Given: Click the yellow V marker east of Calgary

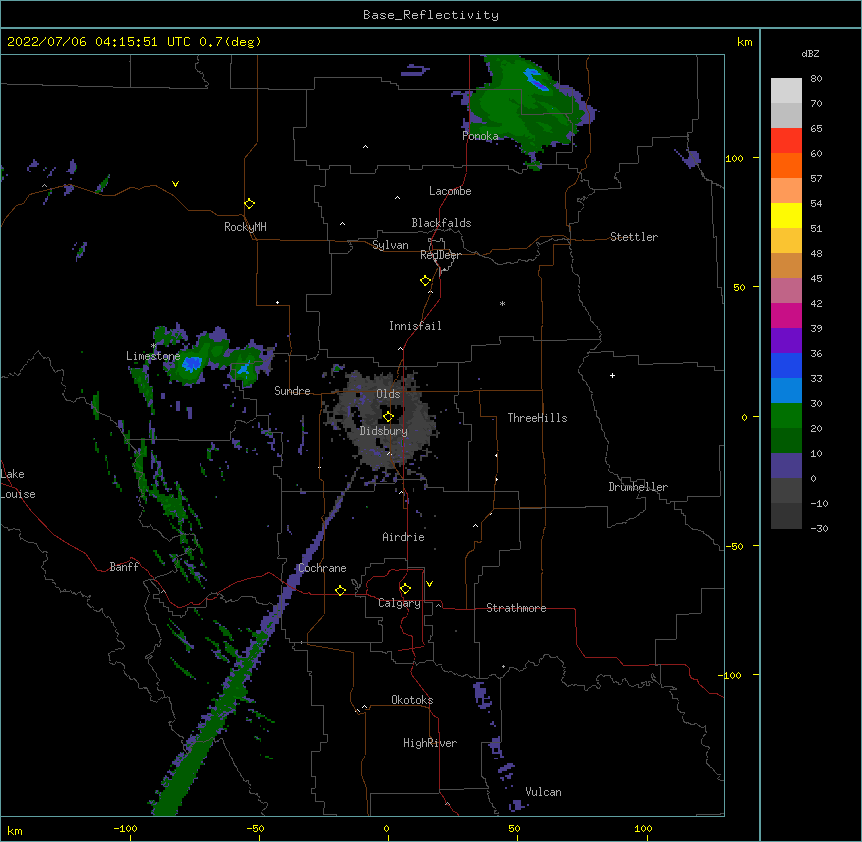Looking at the screenshot, I should 429,584.
